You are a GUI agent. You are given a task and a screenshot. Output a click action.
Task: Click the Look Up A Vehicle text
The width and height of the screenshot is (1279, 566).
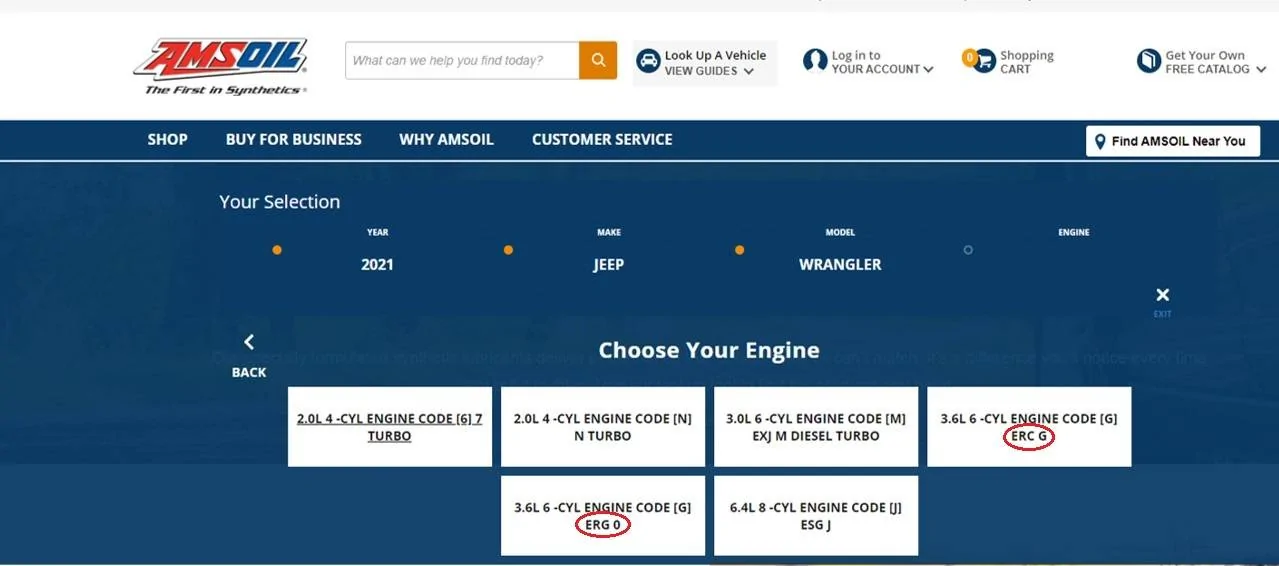715,56
